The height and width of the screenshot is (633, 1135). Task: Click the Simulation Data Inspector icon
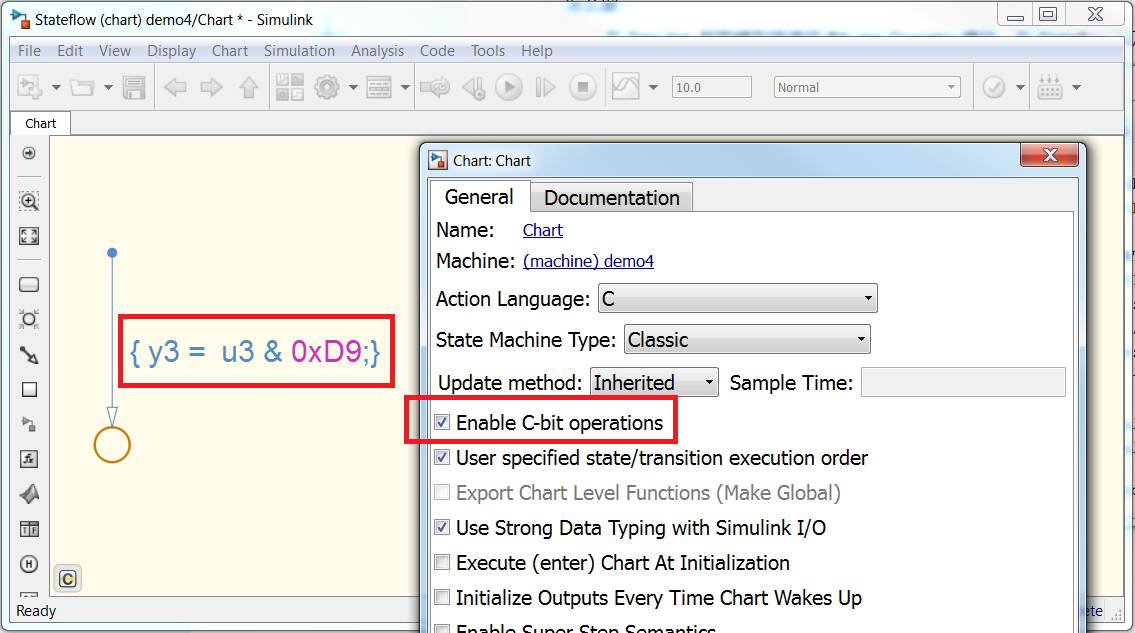click(x=625, y=87)
